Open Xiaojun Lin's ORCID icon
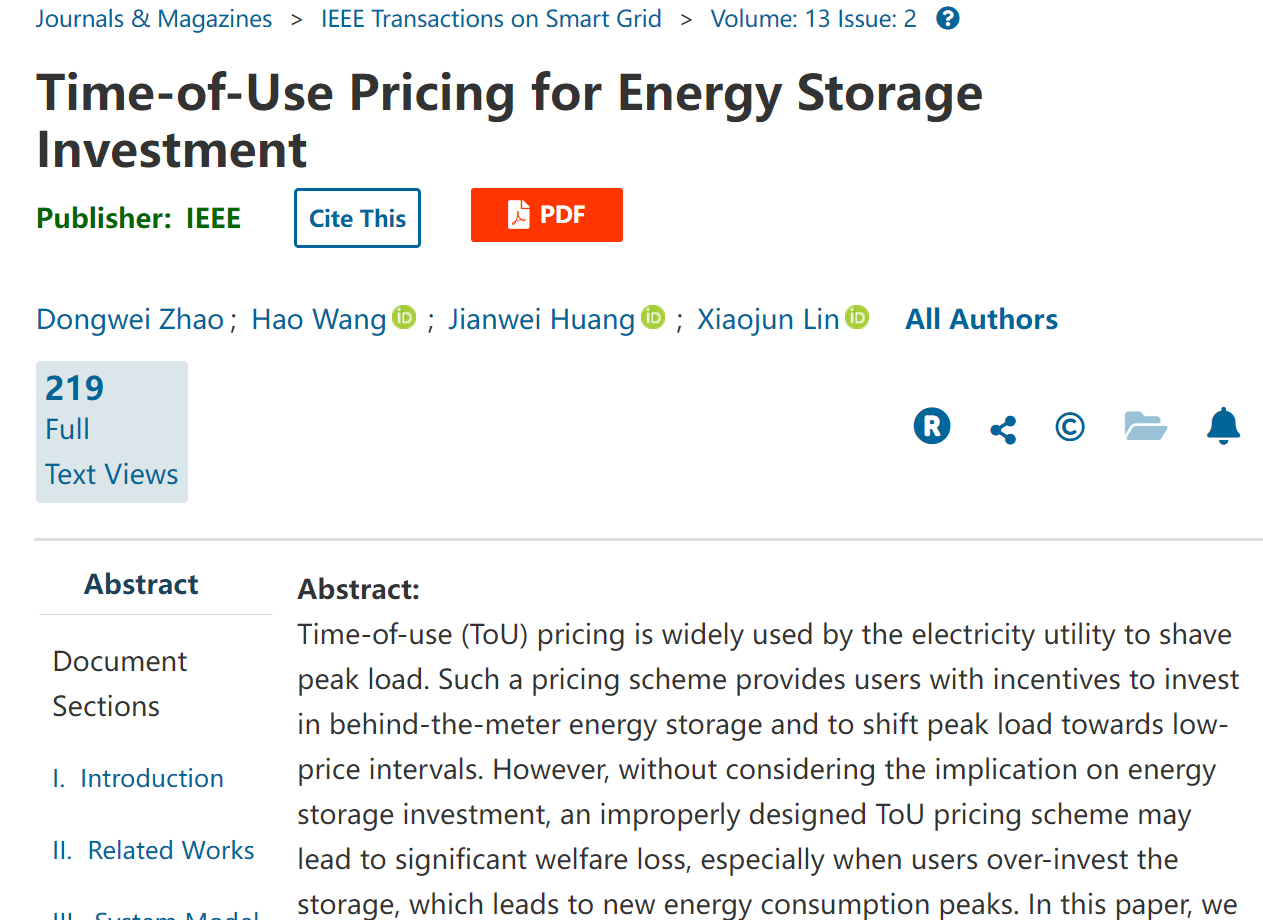 tap(857, 318)
